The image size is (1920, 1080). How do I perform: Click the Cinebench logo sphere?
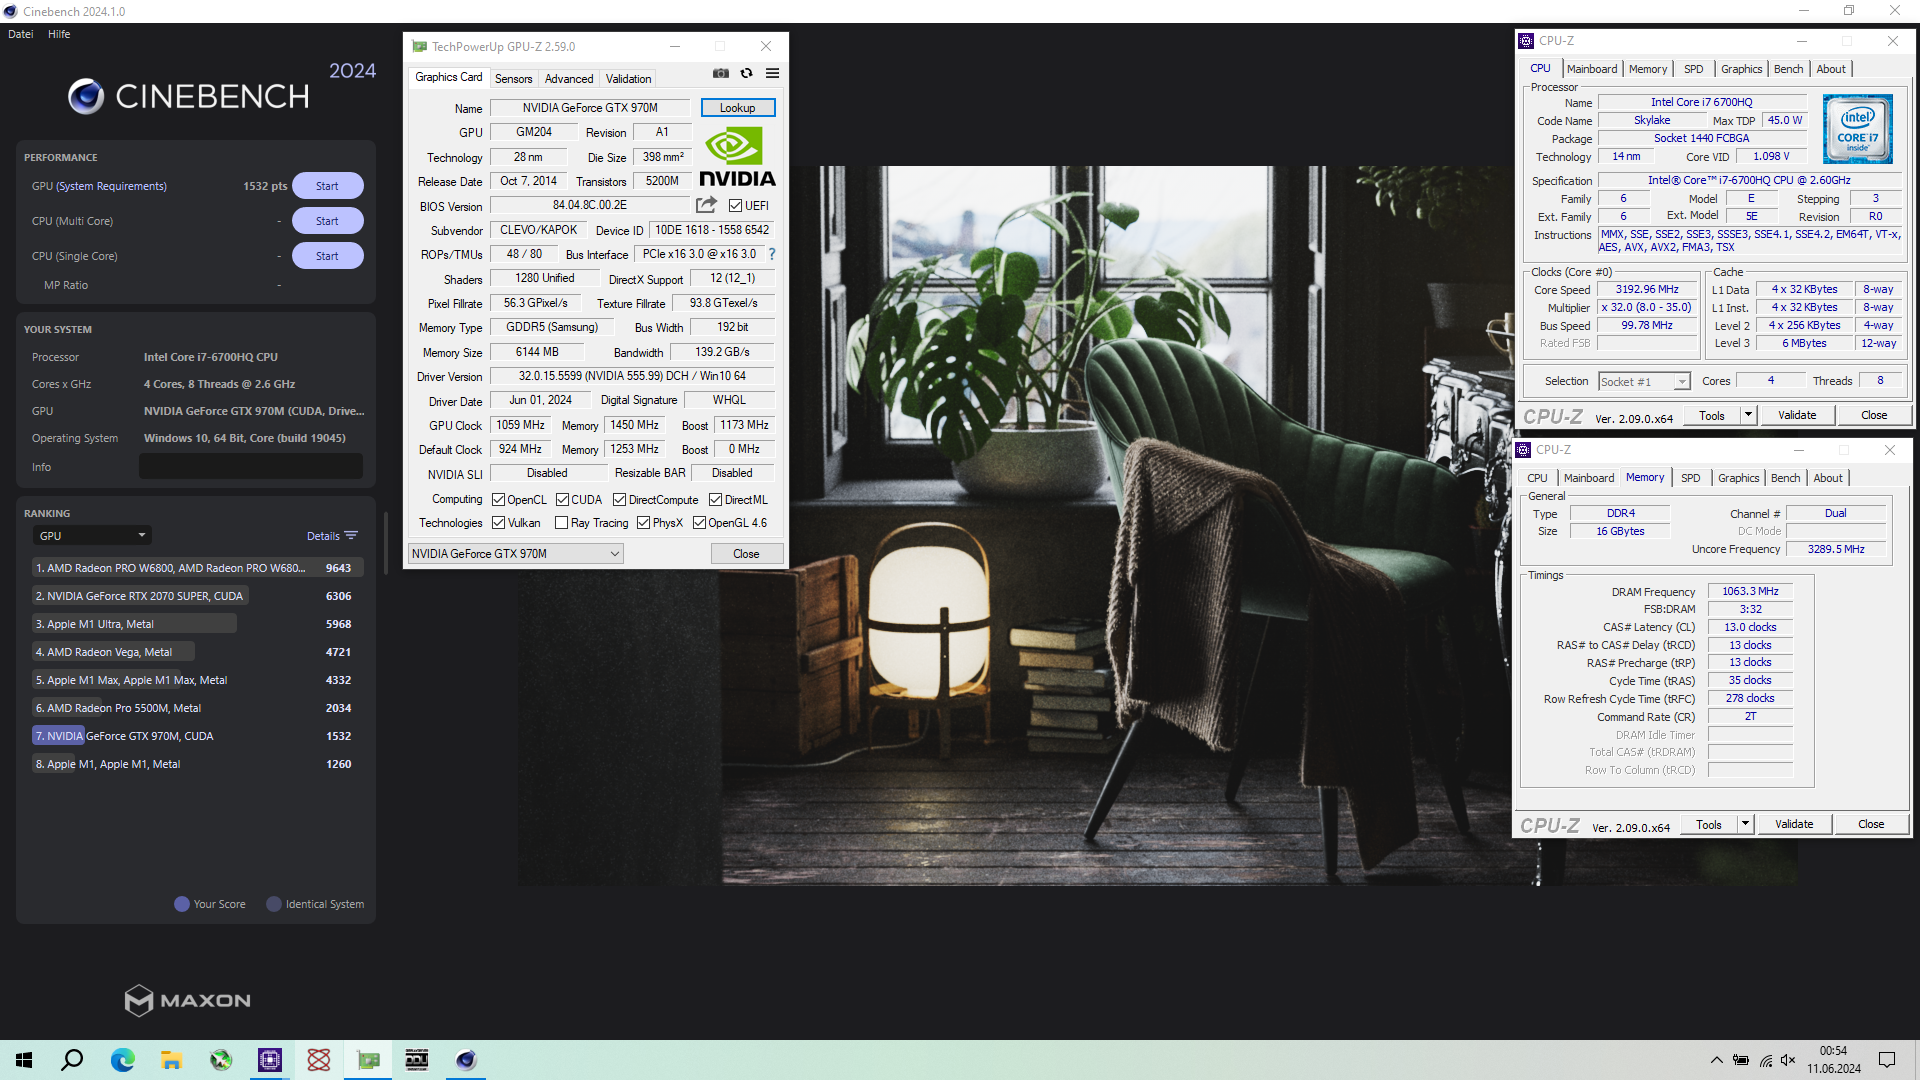click(x=86, y=96)
